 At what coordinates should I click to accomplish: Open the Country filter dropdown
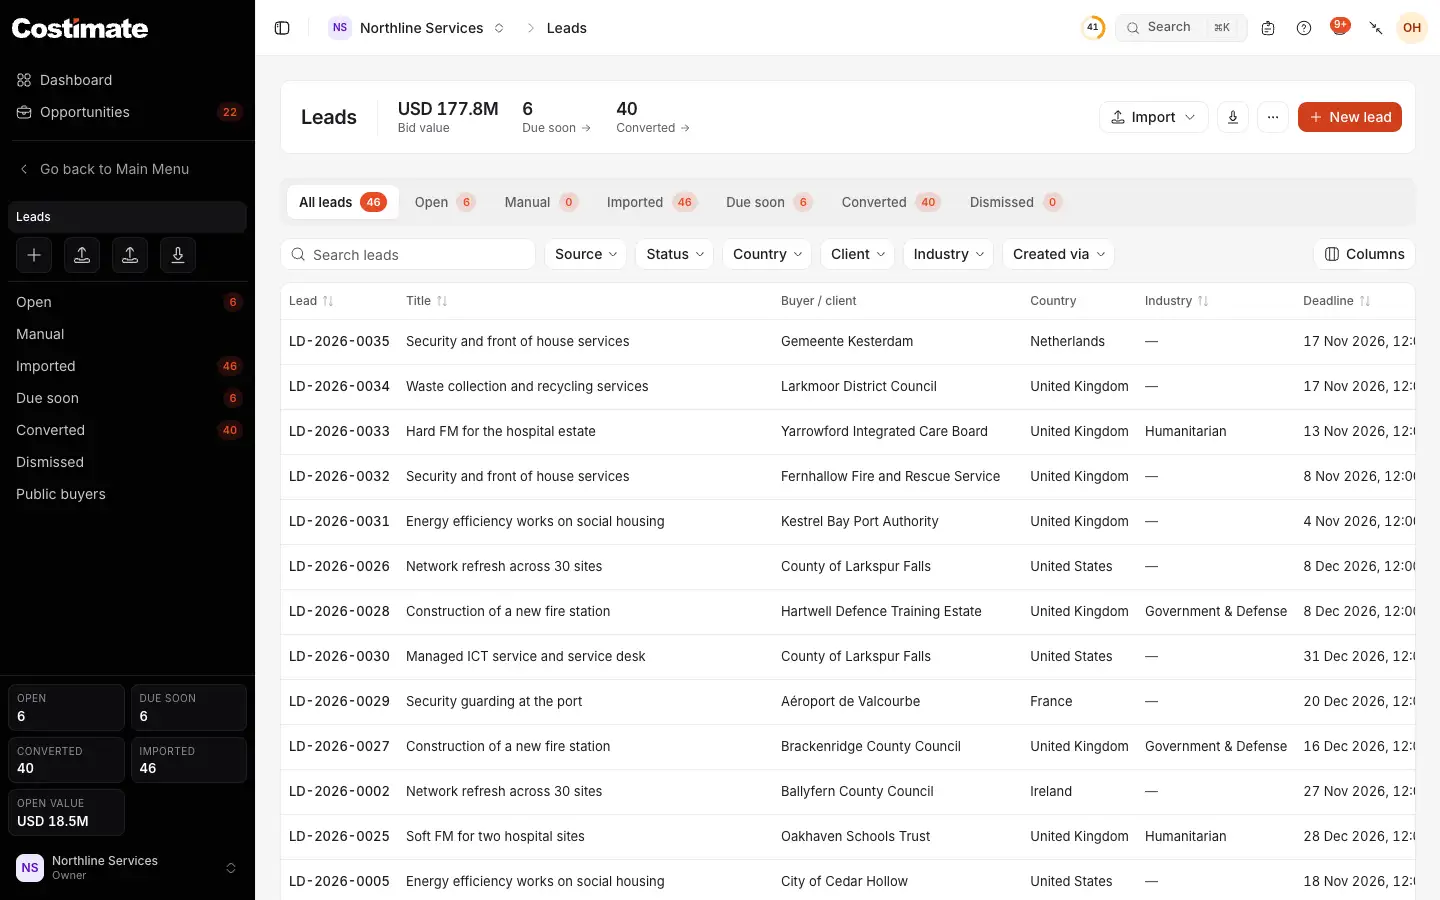click(x=767, y=254)
